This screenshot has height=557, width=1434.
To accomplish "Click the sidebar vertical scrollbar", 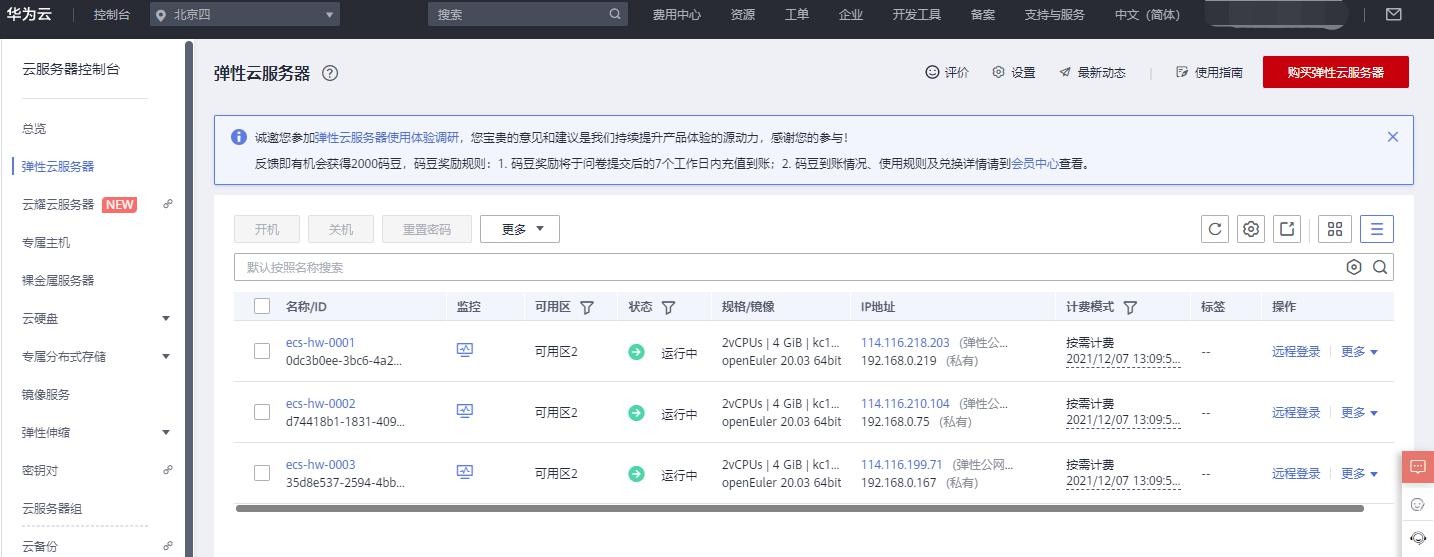I will click(x=189, y=298).
